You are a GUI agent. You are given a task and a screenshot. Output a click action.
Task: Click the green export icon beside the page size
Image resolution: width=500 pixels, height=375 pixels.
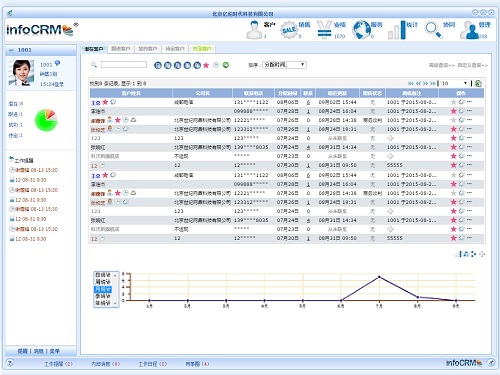(x=478, y=83)
